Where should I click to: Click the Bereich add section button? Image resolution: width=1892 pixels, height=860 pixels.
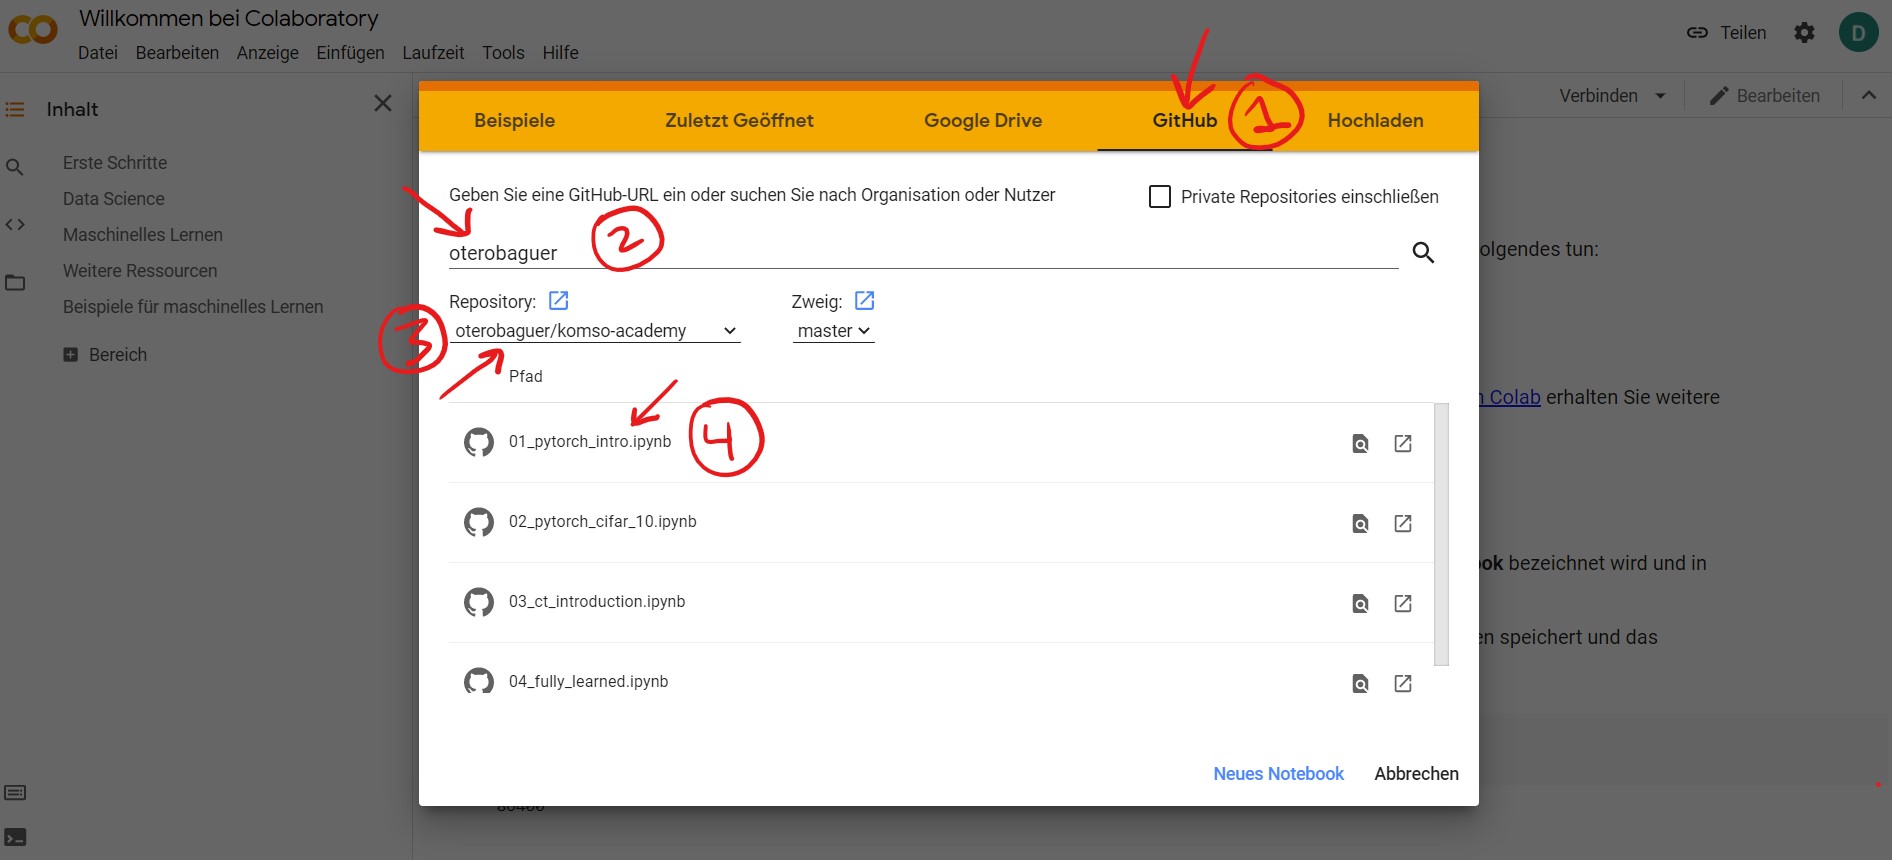click(105, 355)
